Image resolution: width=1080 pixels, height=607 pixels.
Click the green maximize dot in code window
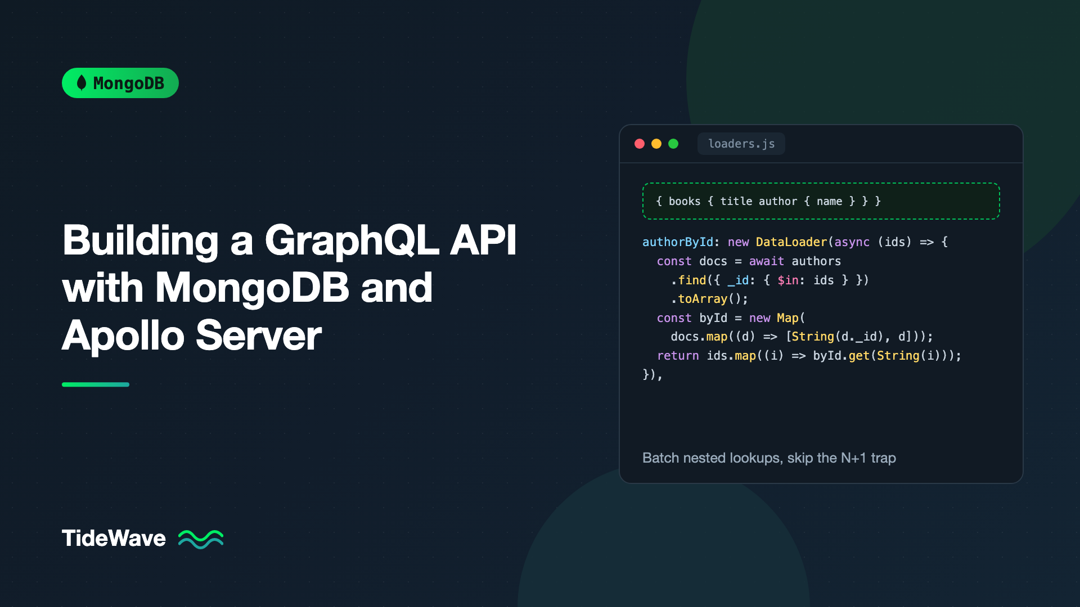point(674,144)
